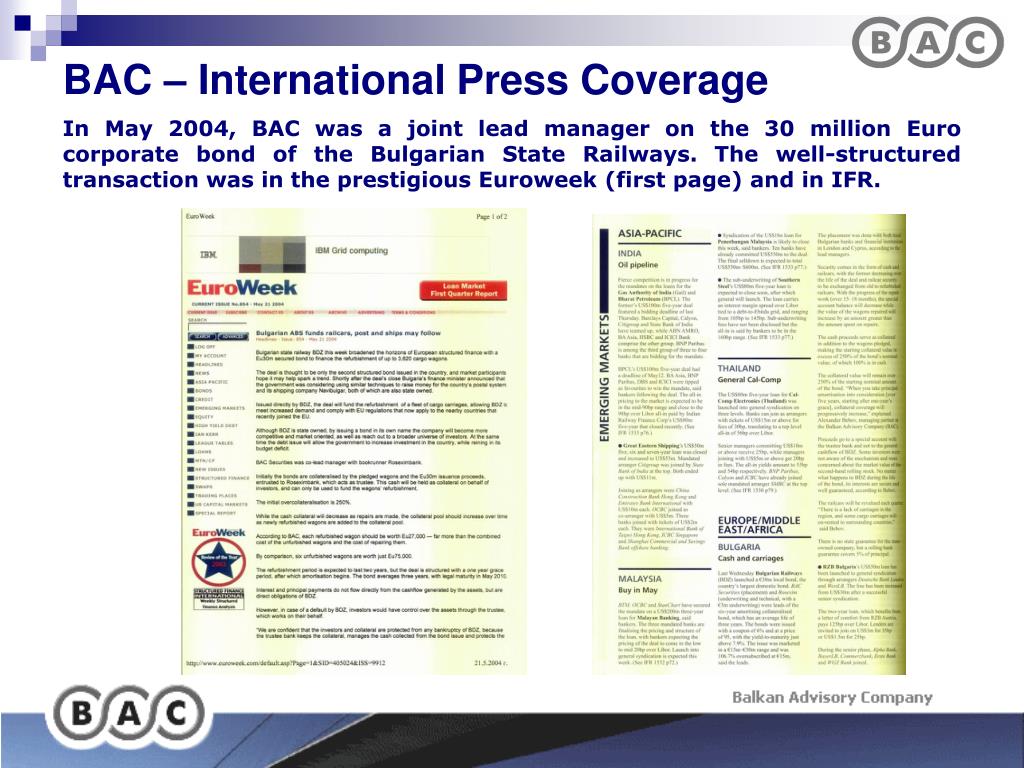Click Credit in EuroWeek sidebar
The height and width of the screenshot is (768, 1024).
(x=200, y=399)
